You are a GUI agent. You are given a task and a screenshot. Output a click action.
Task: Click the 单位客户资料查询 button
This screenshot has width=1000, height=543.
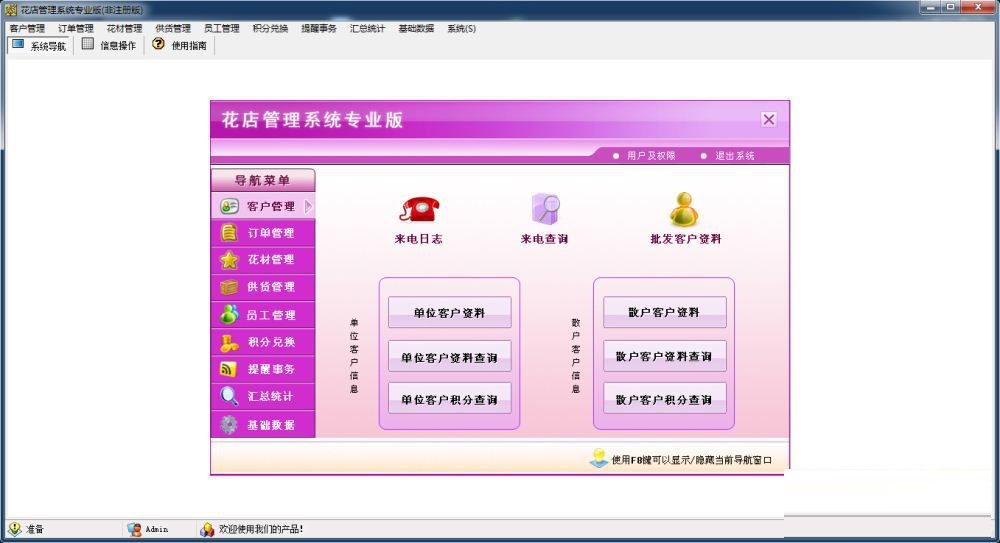coord(450,357)
